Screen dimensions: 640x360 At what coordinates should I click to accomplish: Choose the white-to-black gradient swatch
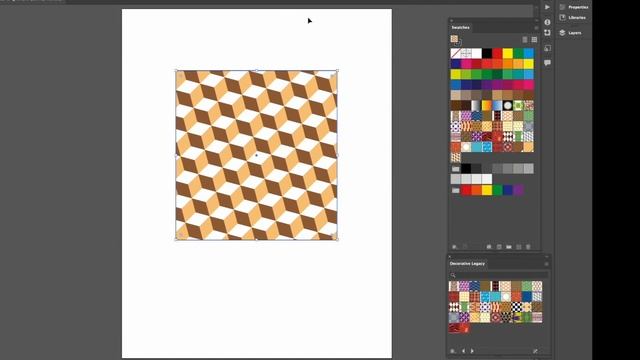(x=476, y=105)
